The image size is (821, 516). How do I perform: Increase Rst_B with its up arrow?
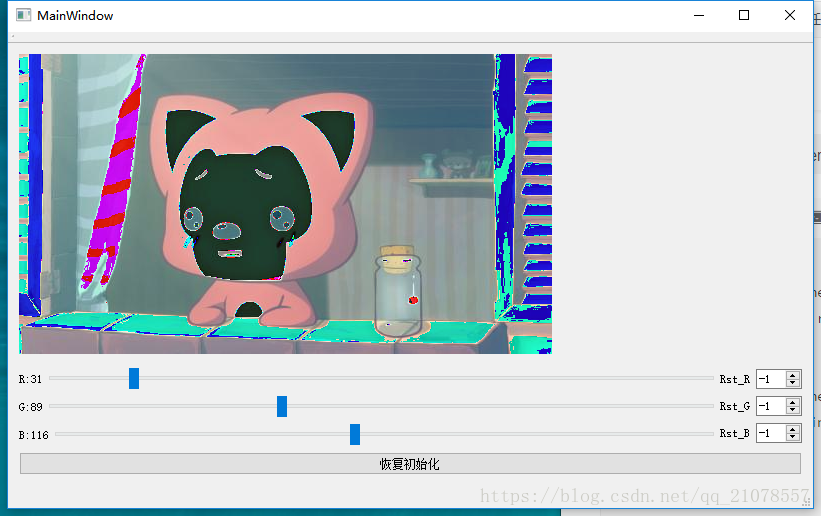(793, 430)
